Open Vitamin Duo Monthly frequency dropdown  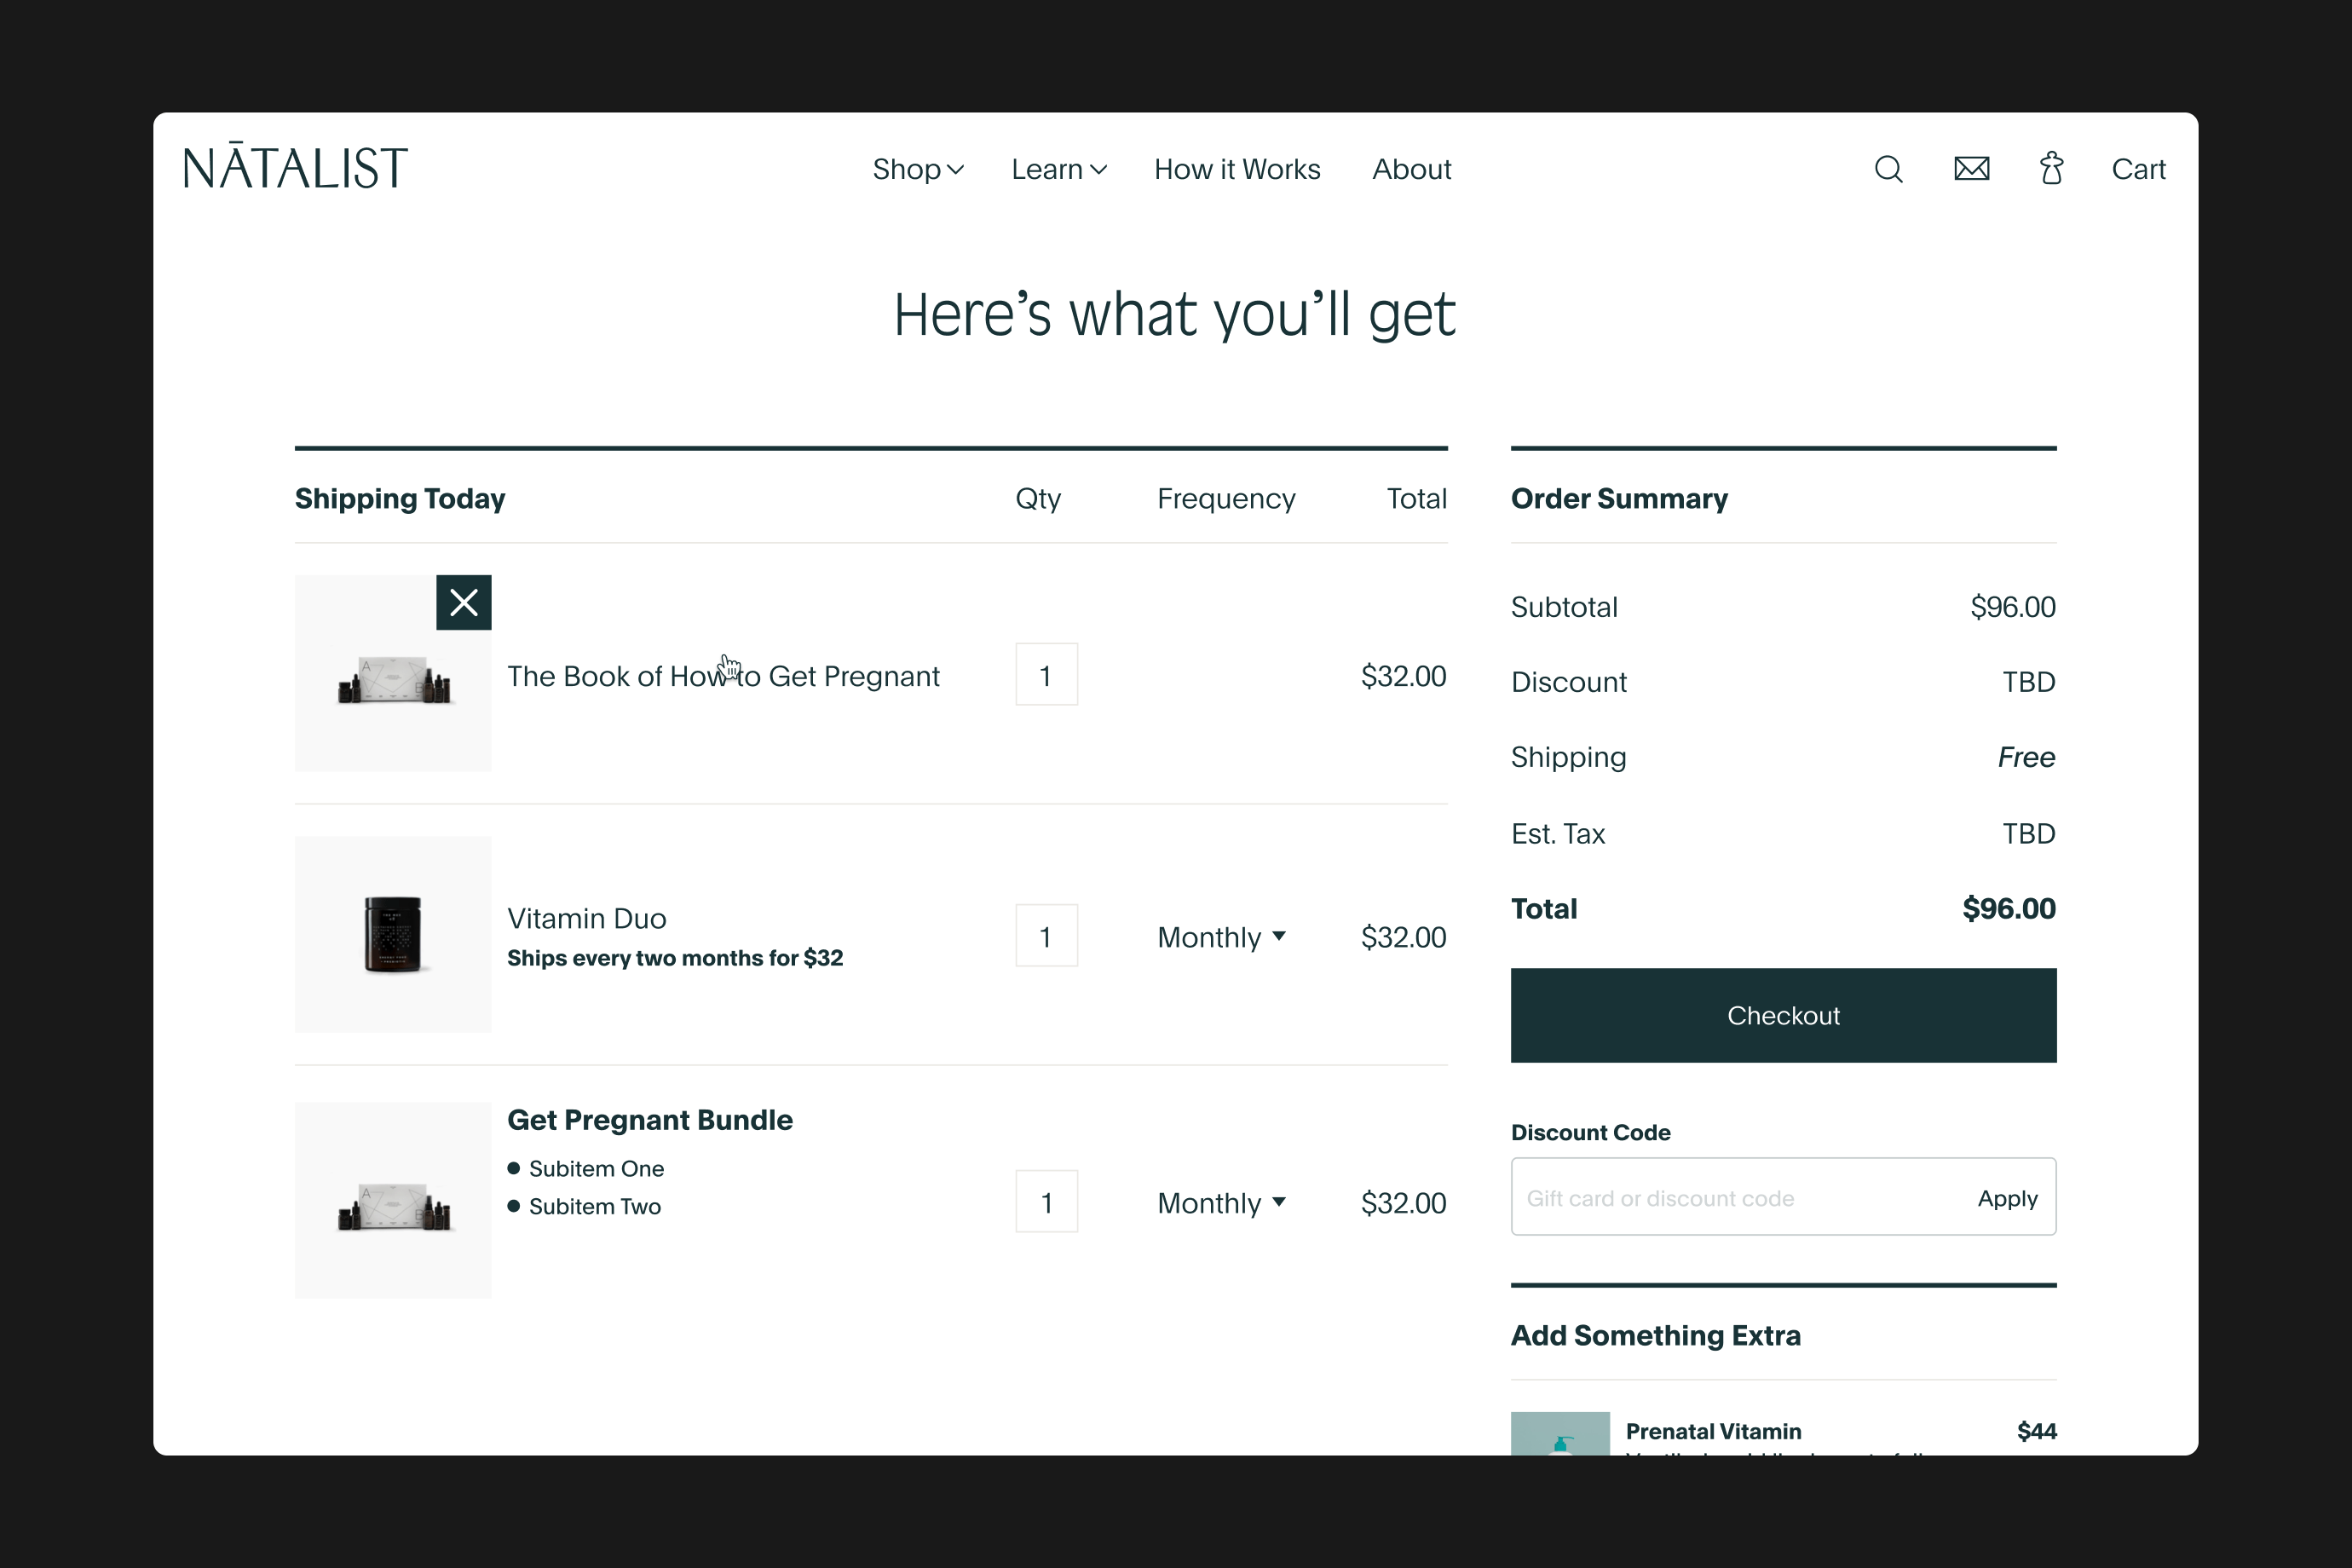[x=1221, y=937]
